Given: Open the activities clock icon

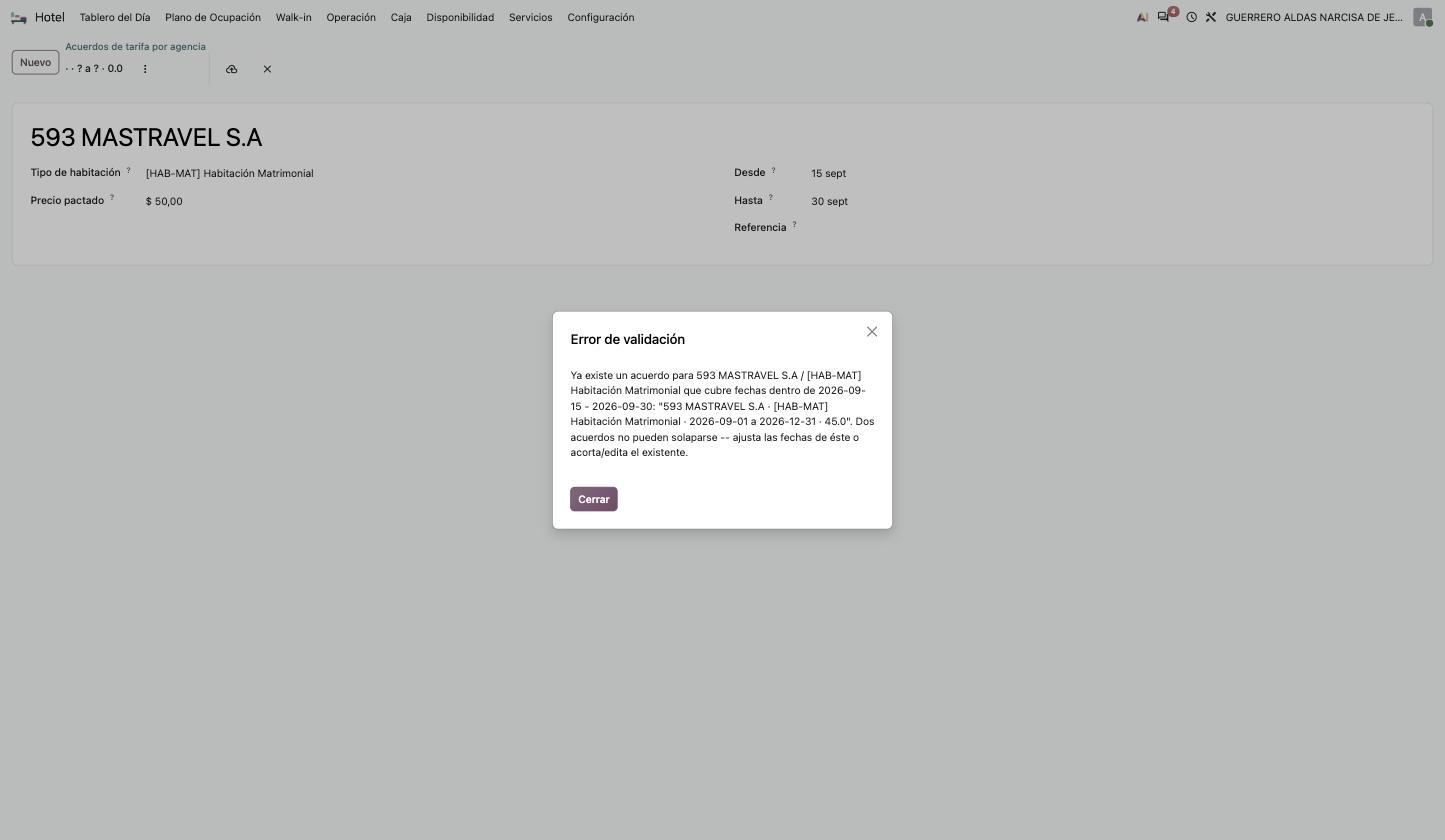Looking at the screenshot, I should click(x=1192, y=17).
